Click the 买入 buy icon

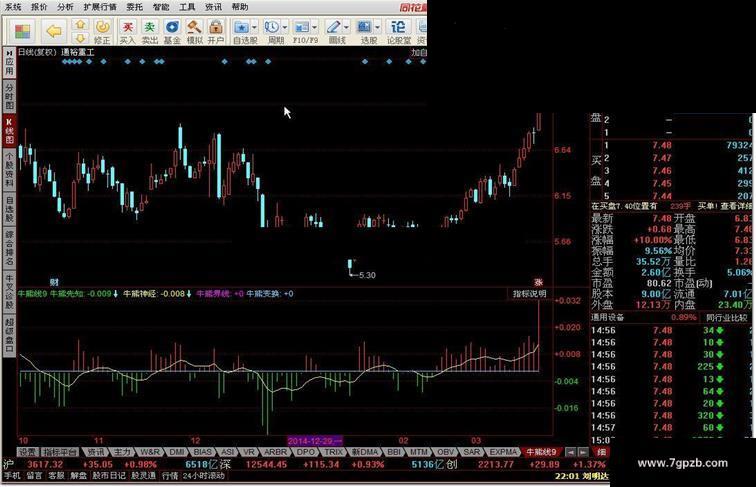127,32
